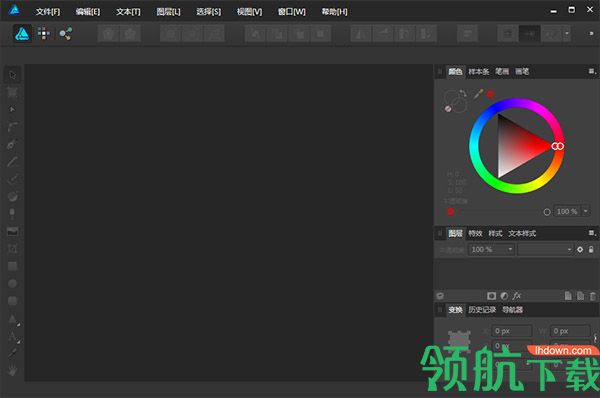600x398 pixels.
Task: Switch to the Designer persona
Action: [x=23, y=34]
